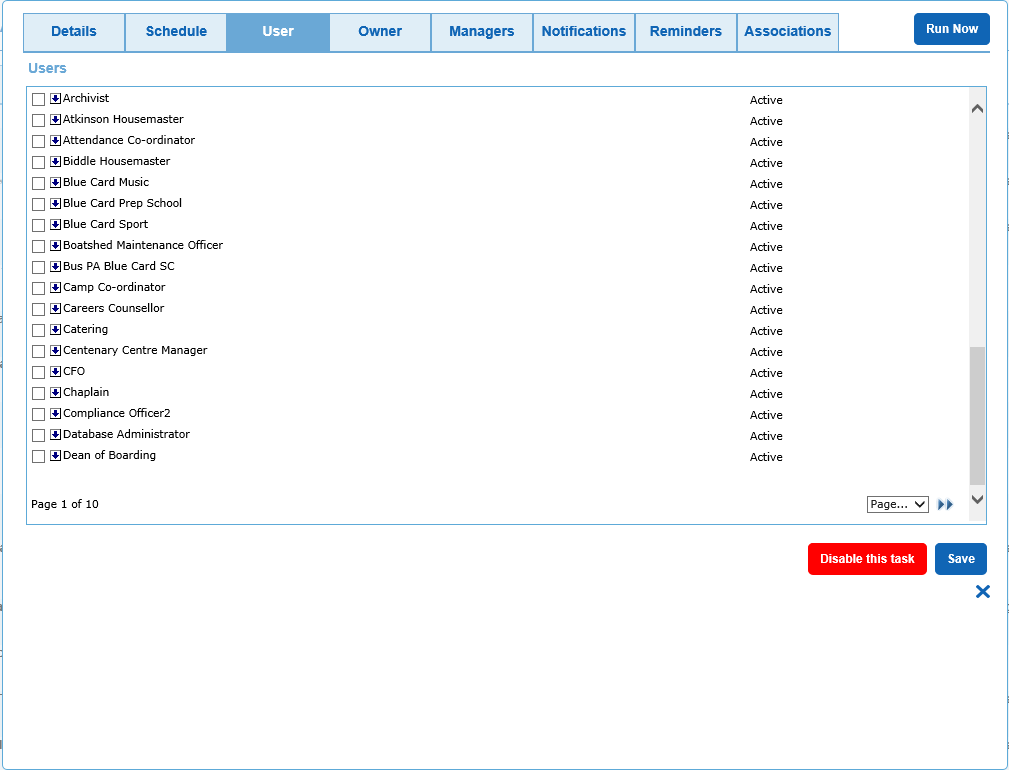Click the icon beside CFO

point(53,371)
